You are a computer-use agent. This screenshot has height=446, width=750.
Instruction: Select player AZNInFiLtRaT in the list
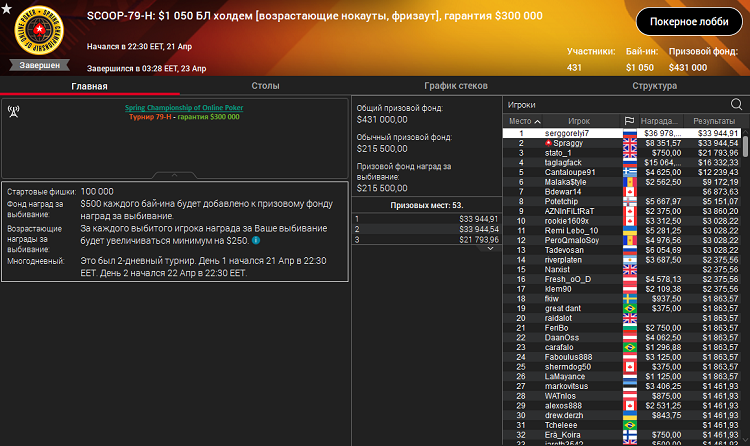622,211
